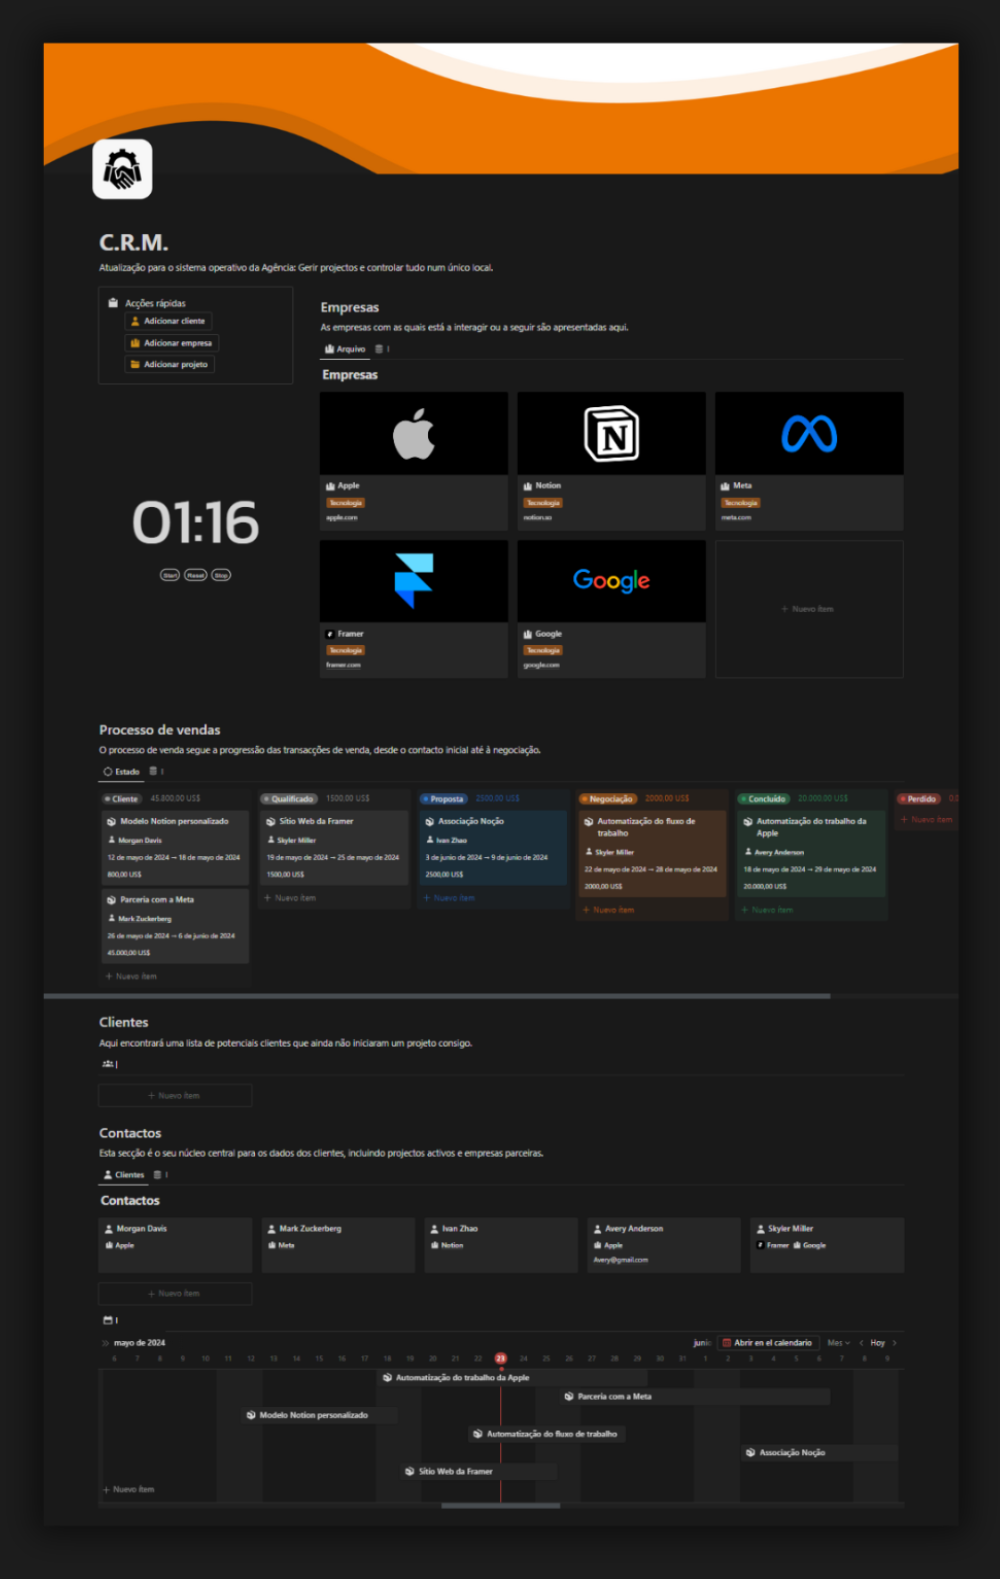Select the Arquivo view tab
1000x1579 pixels.
[x=345, y=349]
